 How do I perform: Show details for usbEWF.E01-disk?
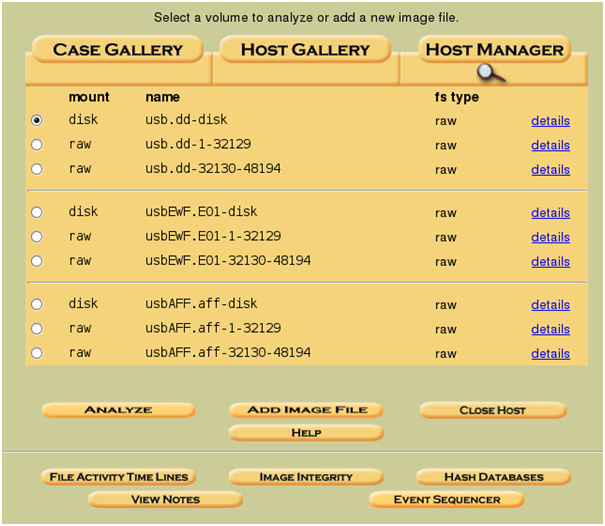click(x=550, y=213)
